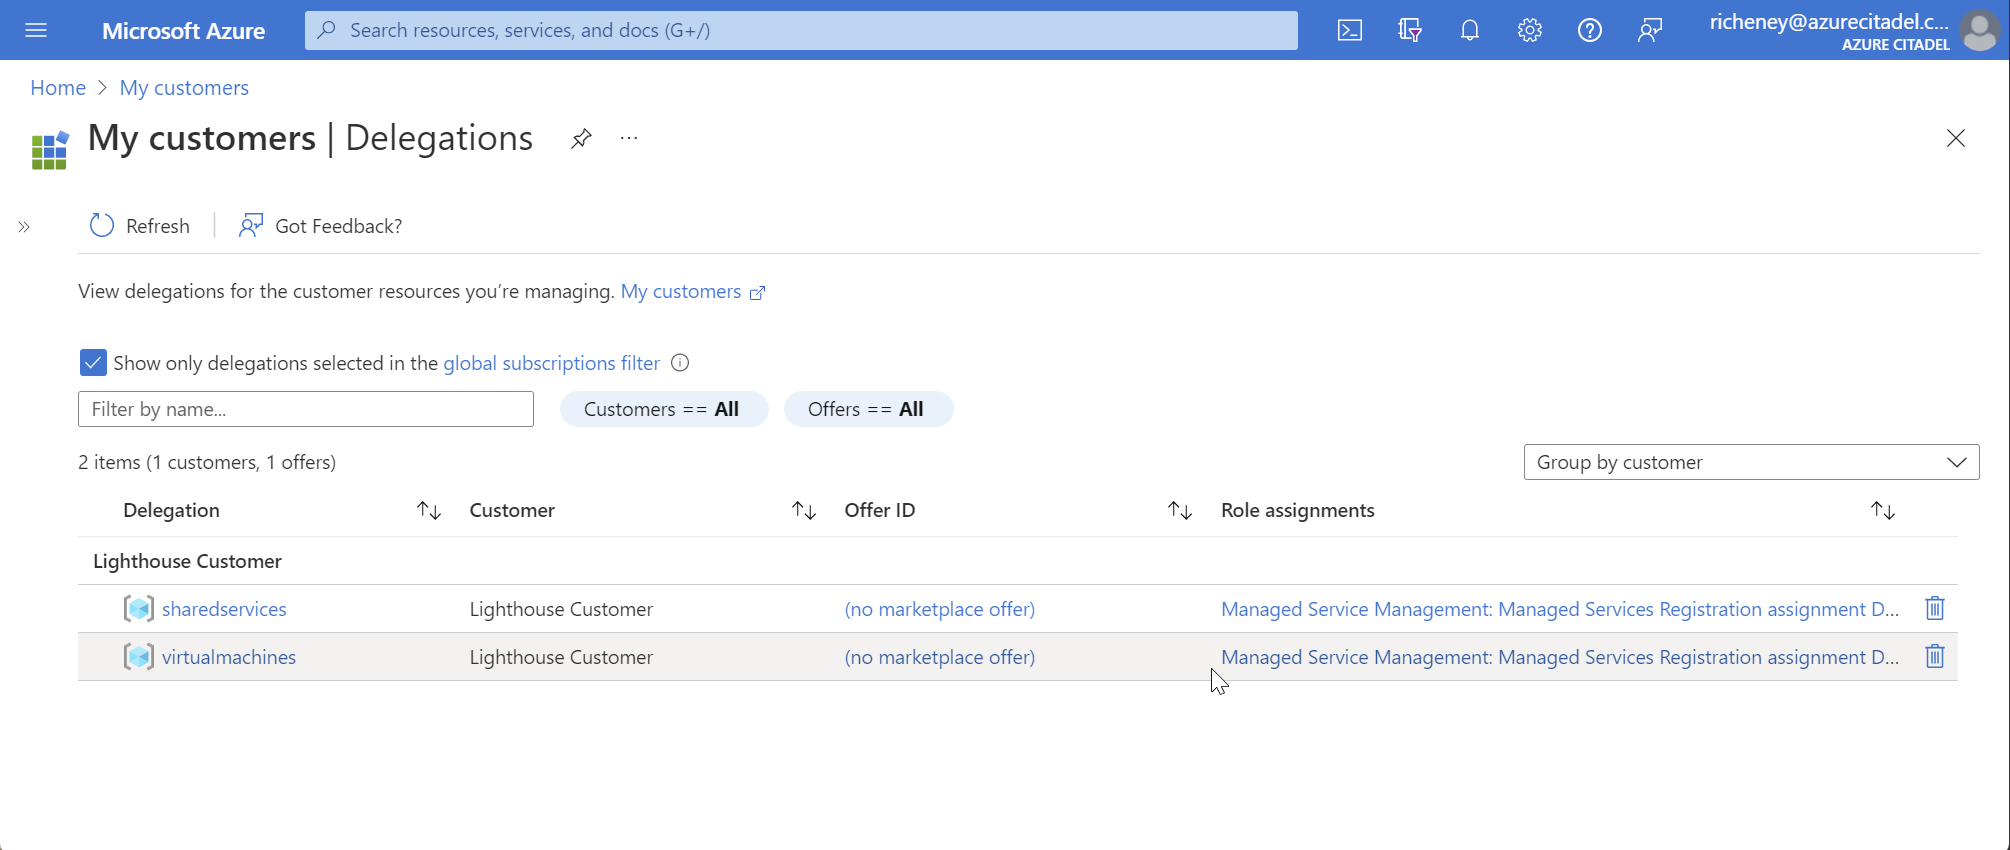Pin the My customers blade

tap(581, 138)
